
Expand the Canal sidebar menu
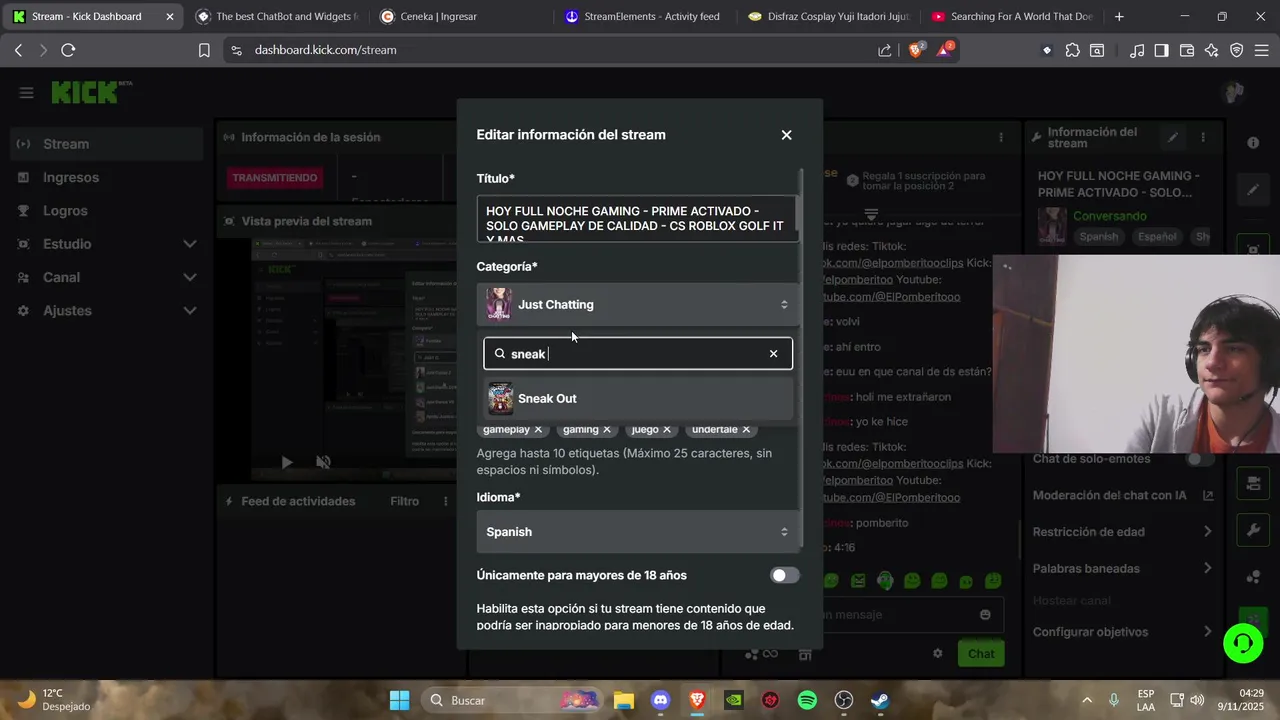pyautogui.click(x=106, y=277)
